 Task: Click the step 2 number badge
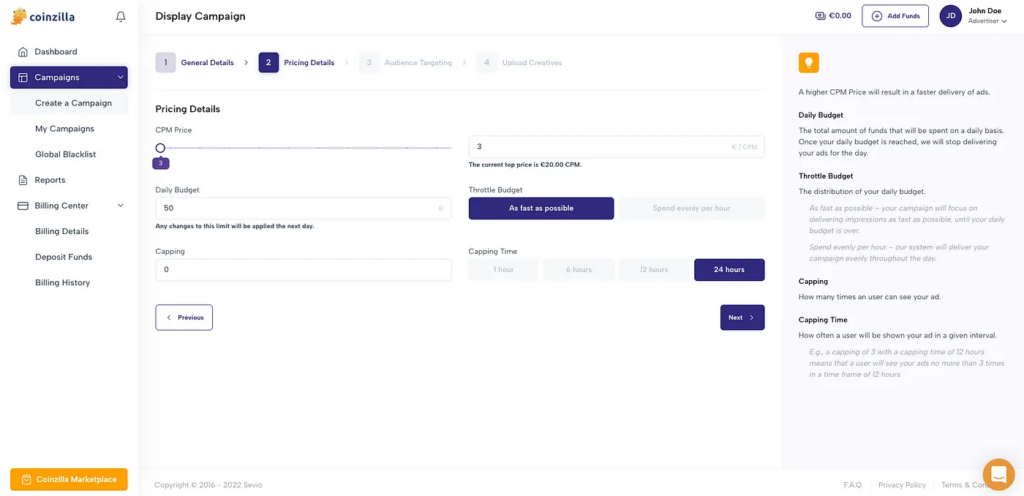268,63
